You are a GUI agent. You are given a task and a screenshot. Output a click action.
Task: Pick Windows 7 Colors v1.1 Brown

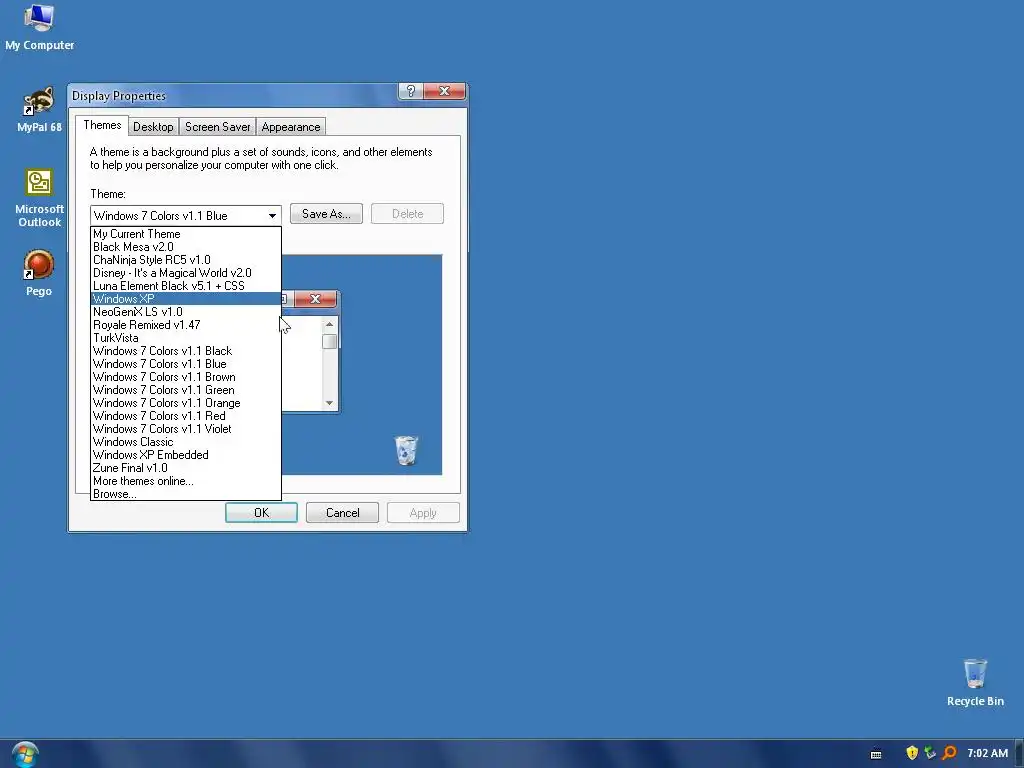tap(185, 377)
